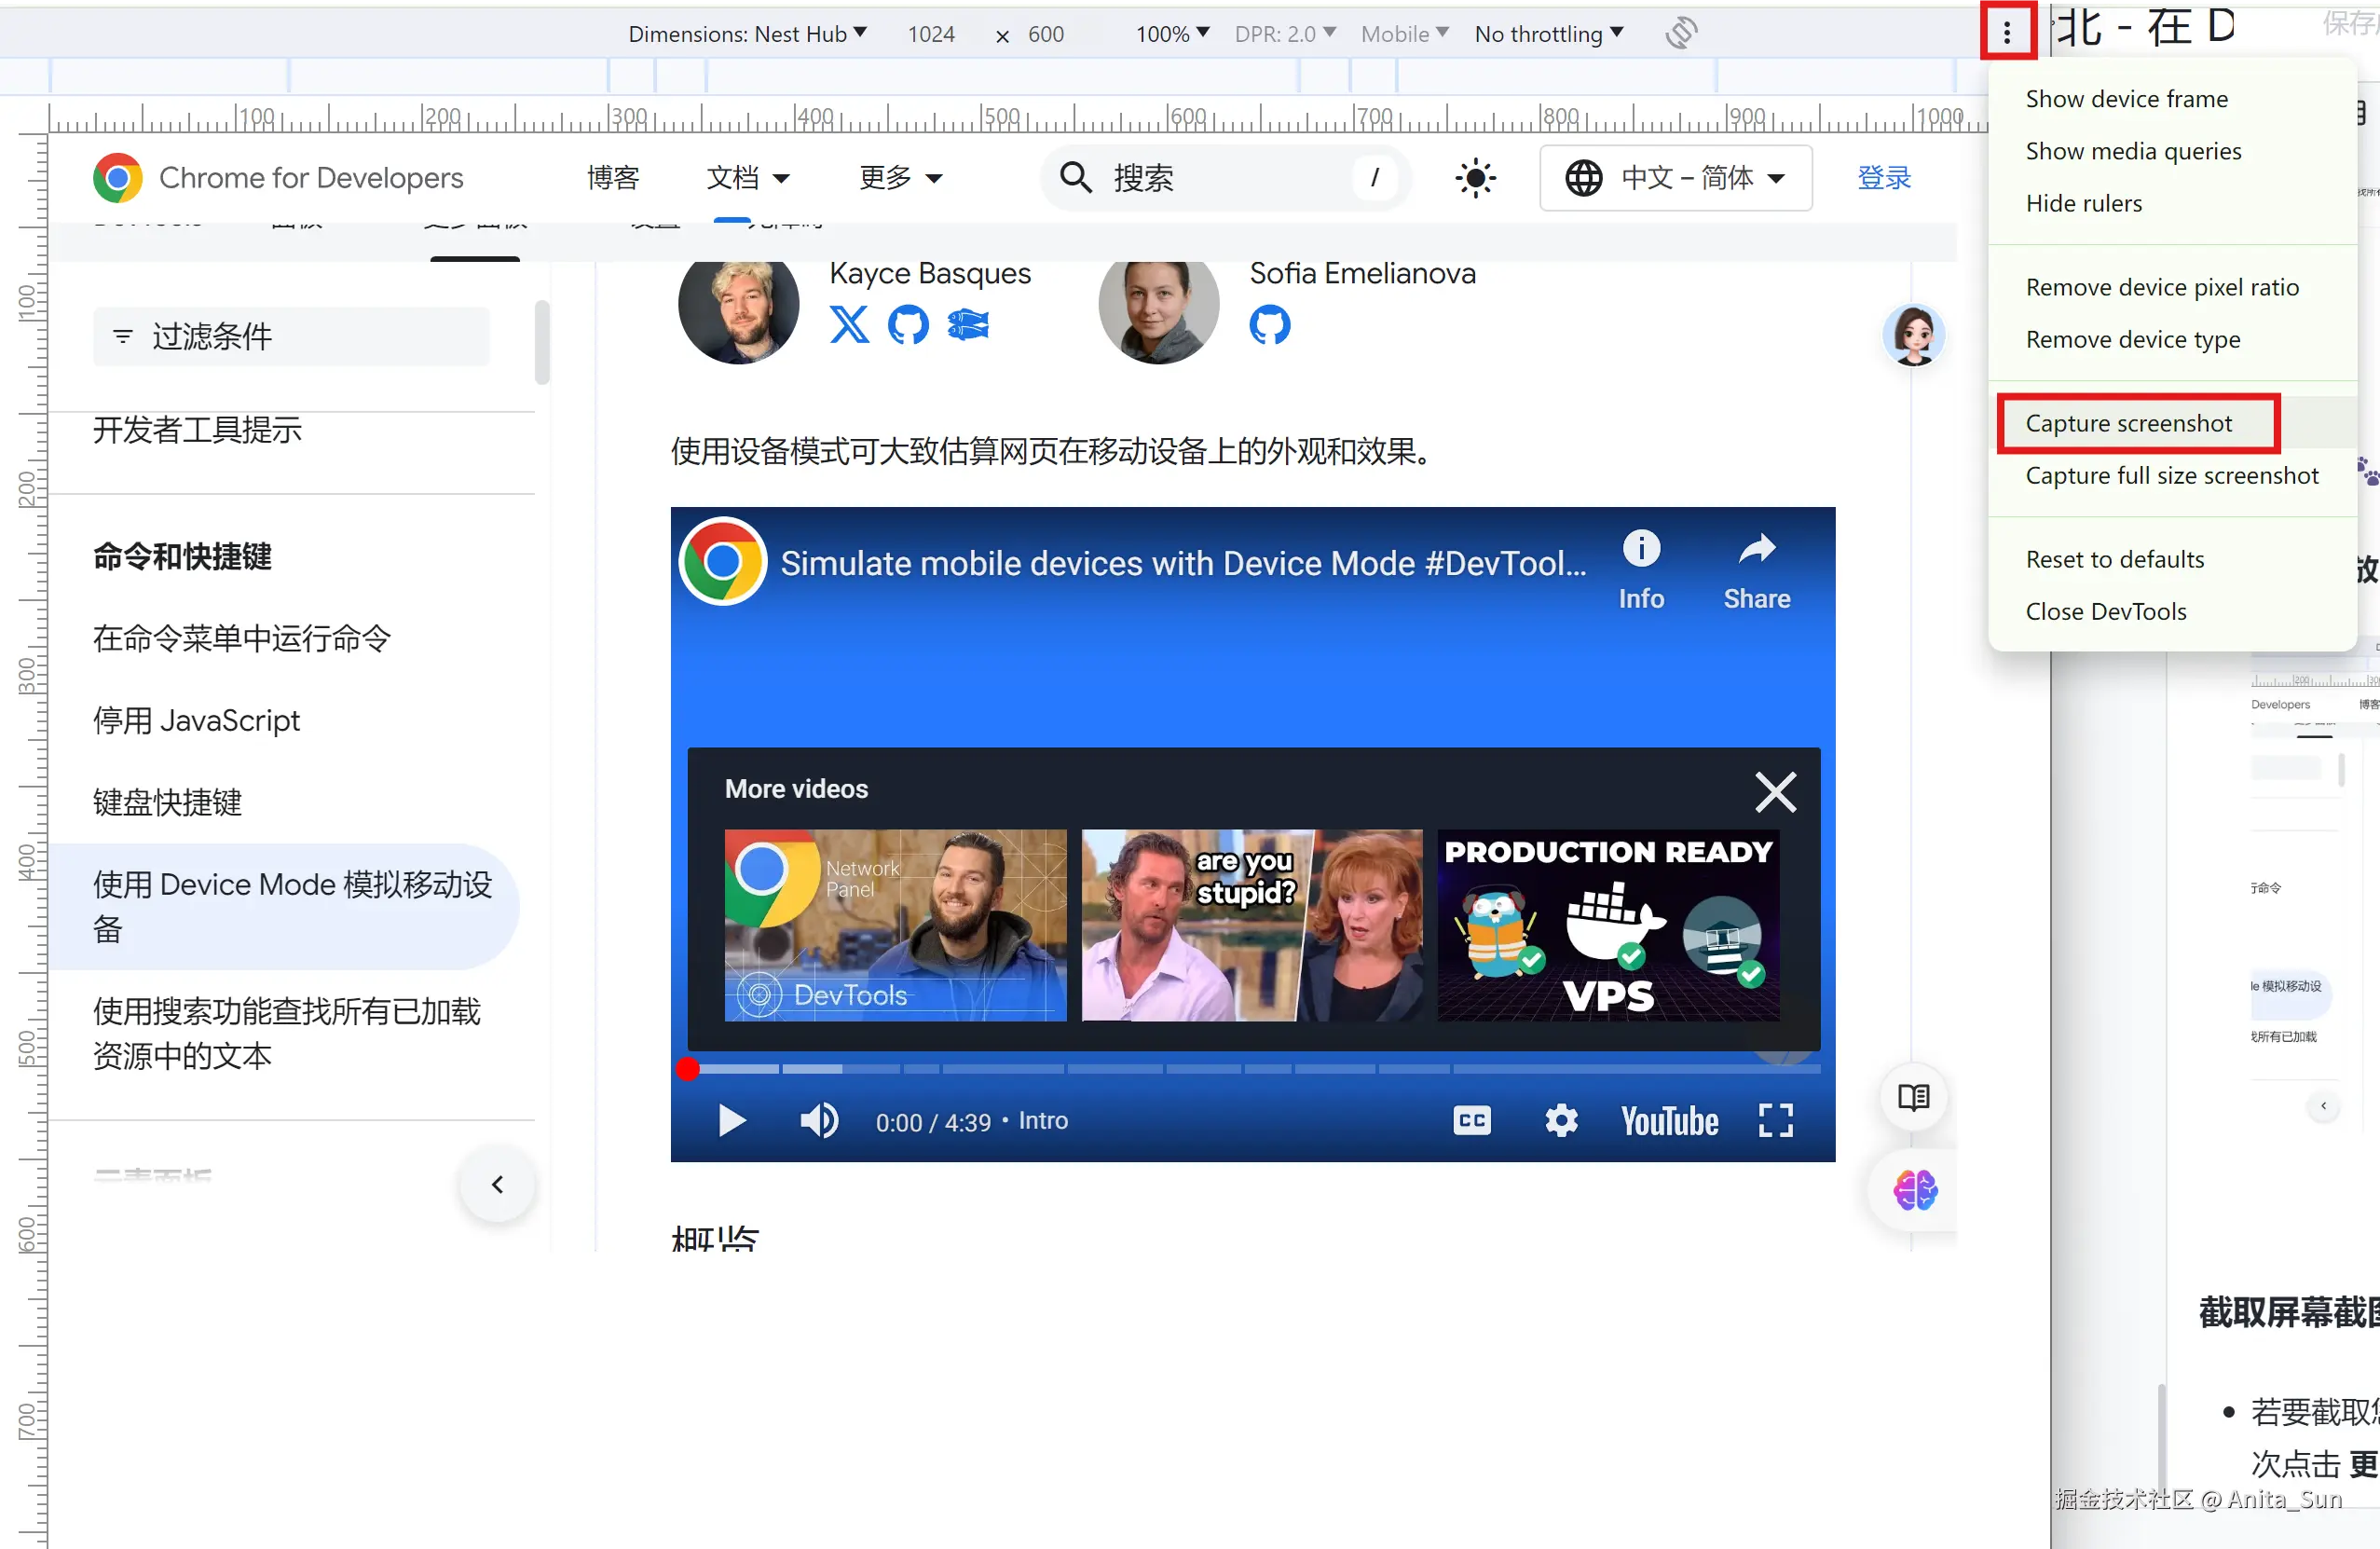
Task: Mute the video with speaker icon
Action: click(x=819, y=1120)
